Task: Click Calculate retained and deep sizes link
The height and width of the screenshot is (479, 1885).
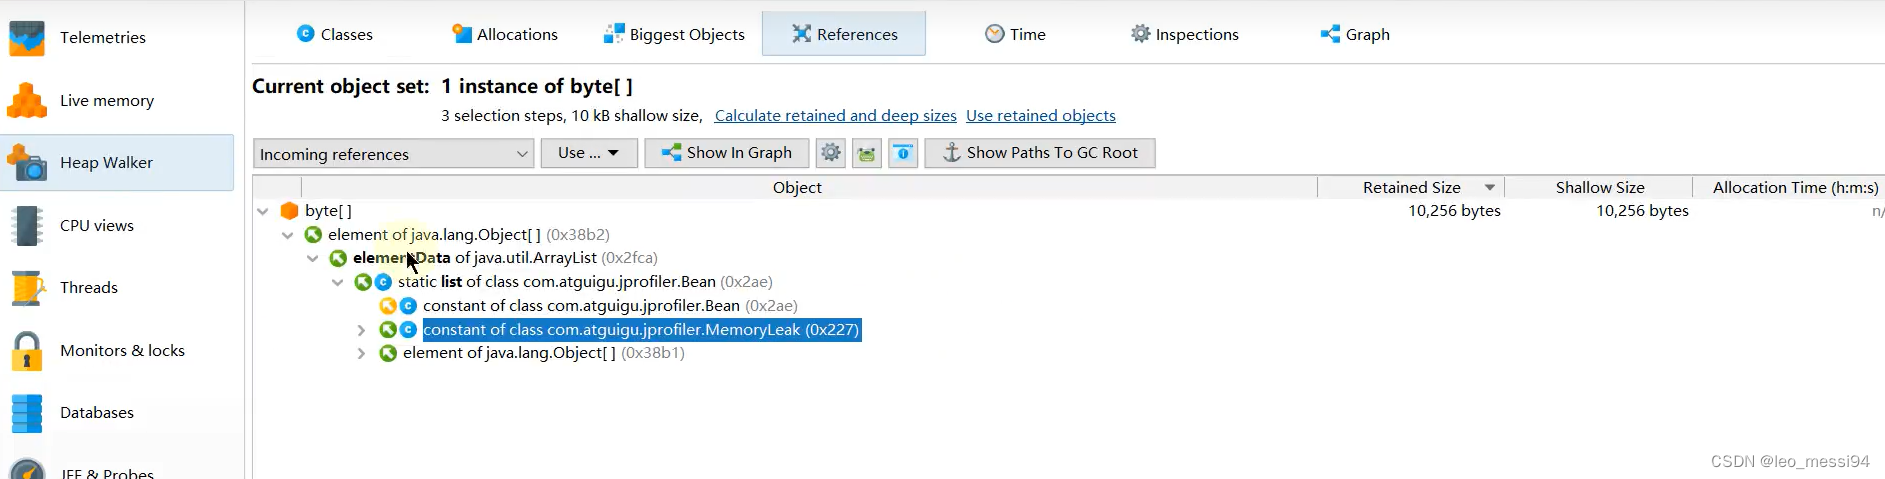Action: coord(836,116)
